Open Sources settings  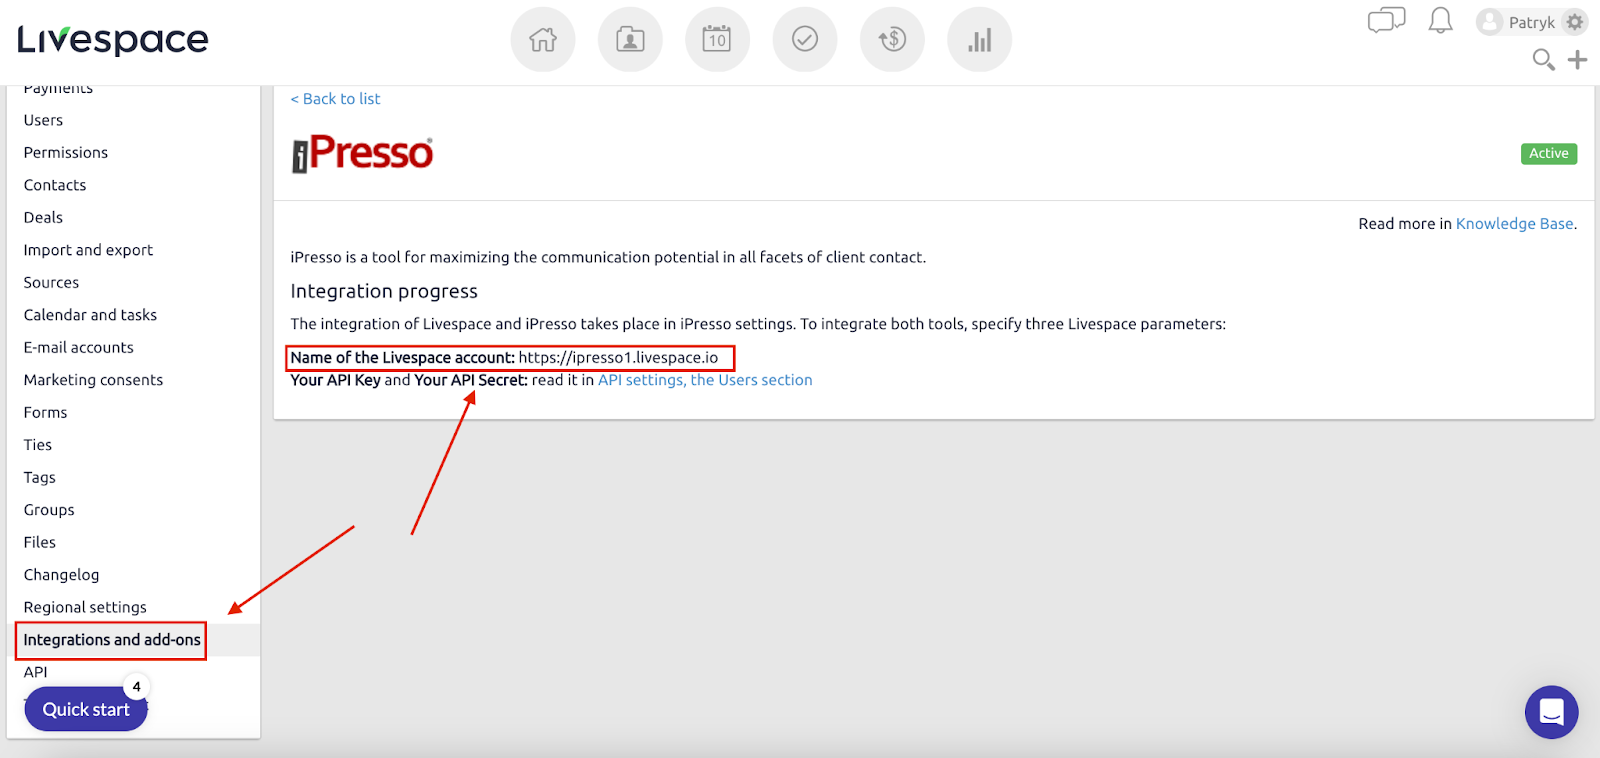(x=51, y=283)
